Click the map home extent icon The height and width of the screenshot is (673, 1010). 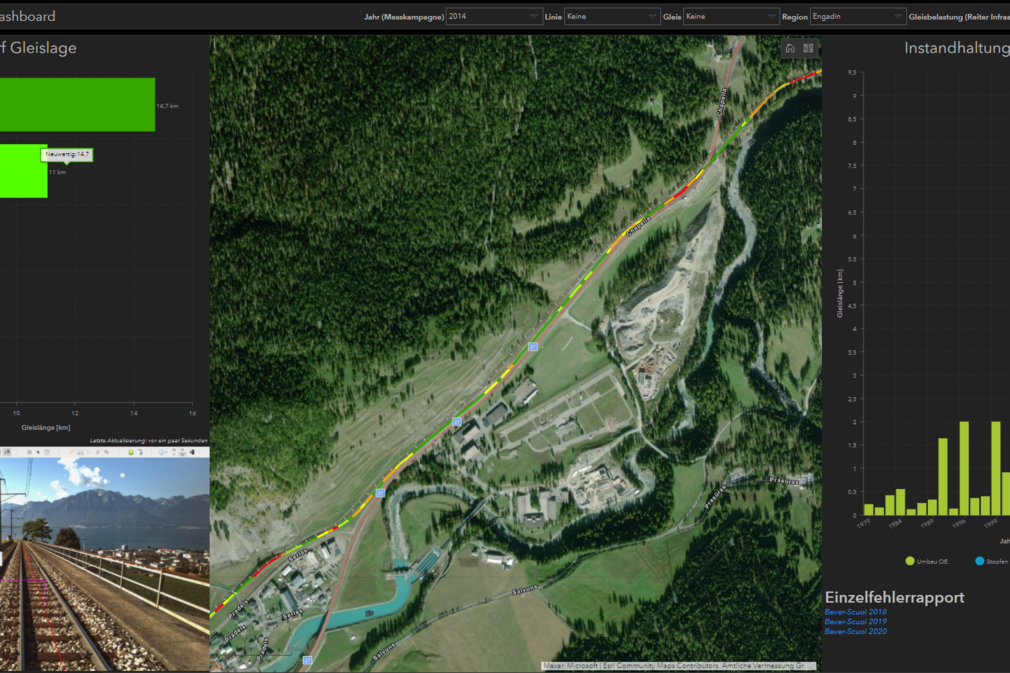tap(790, 48)
